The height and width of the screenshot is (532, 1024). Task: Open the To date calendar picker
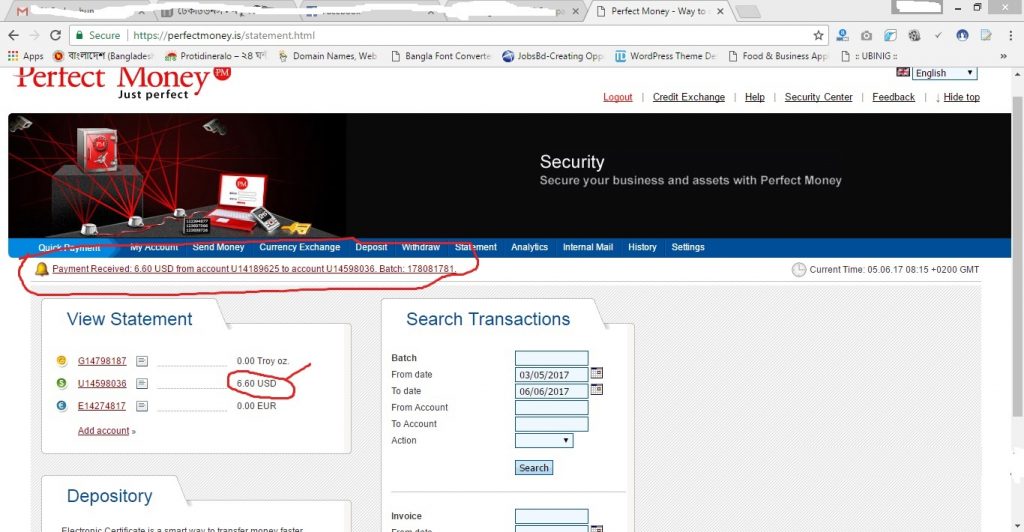[597, 390]
